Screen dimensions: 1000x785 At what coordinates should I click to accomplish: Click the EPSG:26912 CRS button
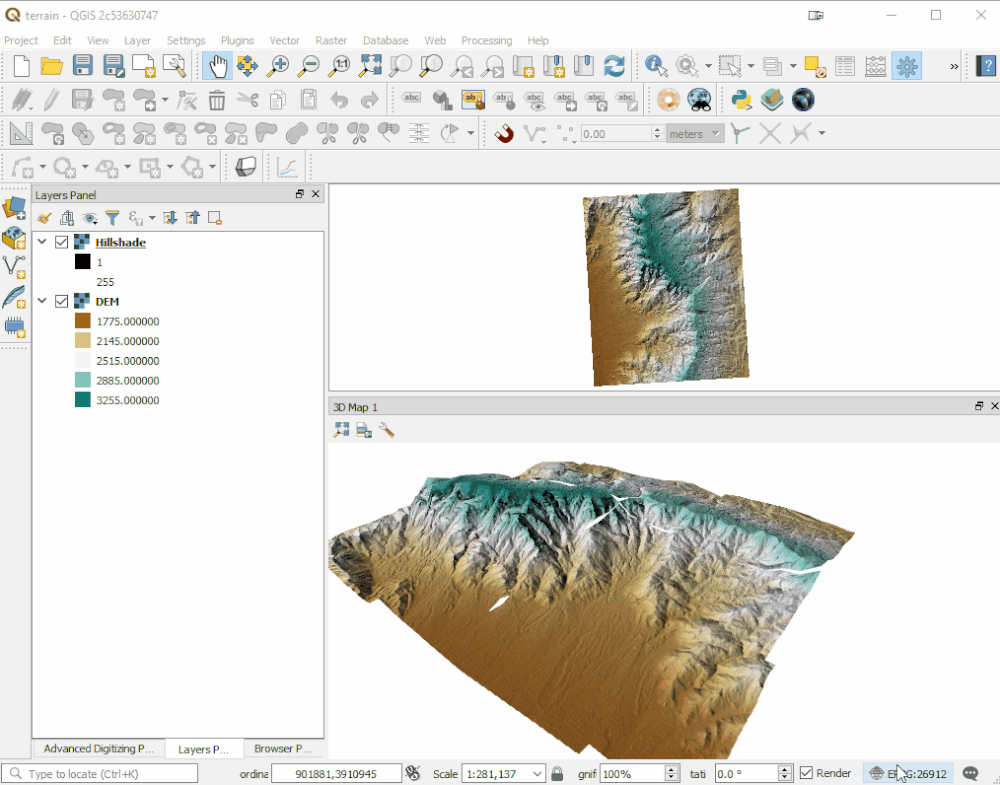[908, 774]
